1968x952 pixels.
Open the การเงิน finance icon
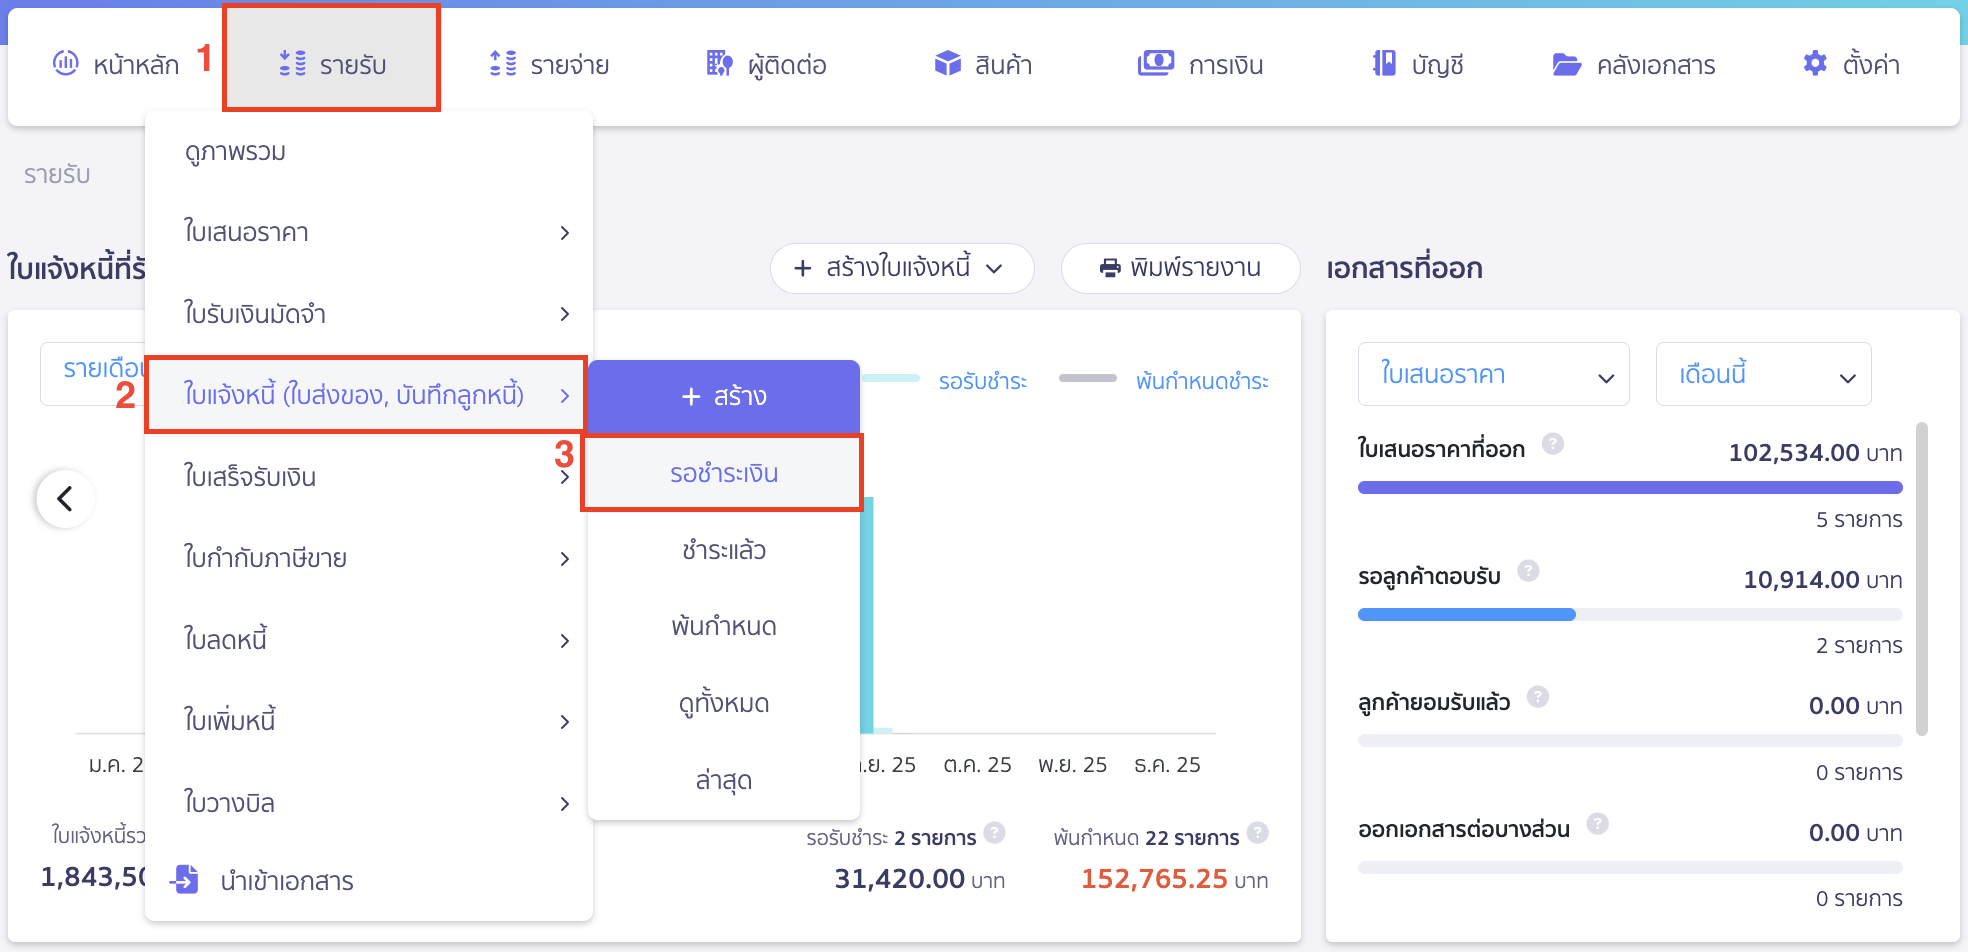1155,63
